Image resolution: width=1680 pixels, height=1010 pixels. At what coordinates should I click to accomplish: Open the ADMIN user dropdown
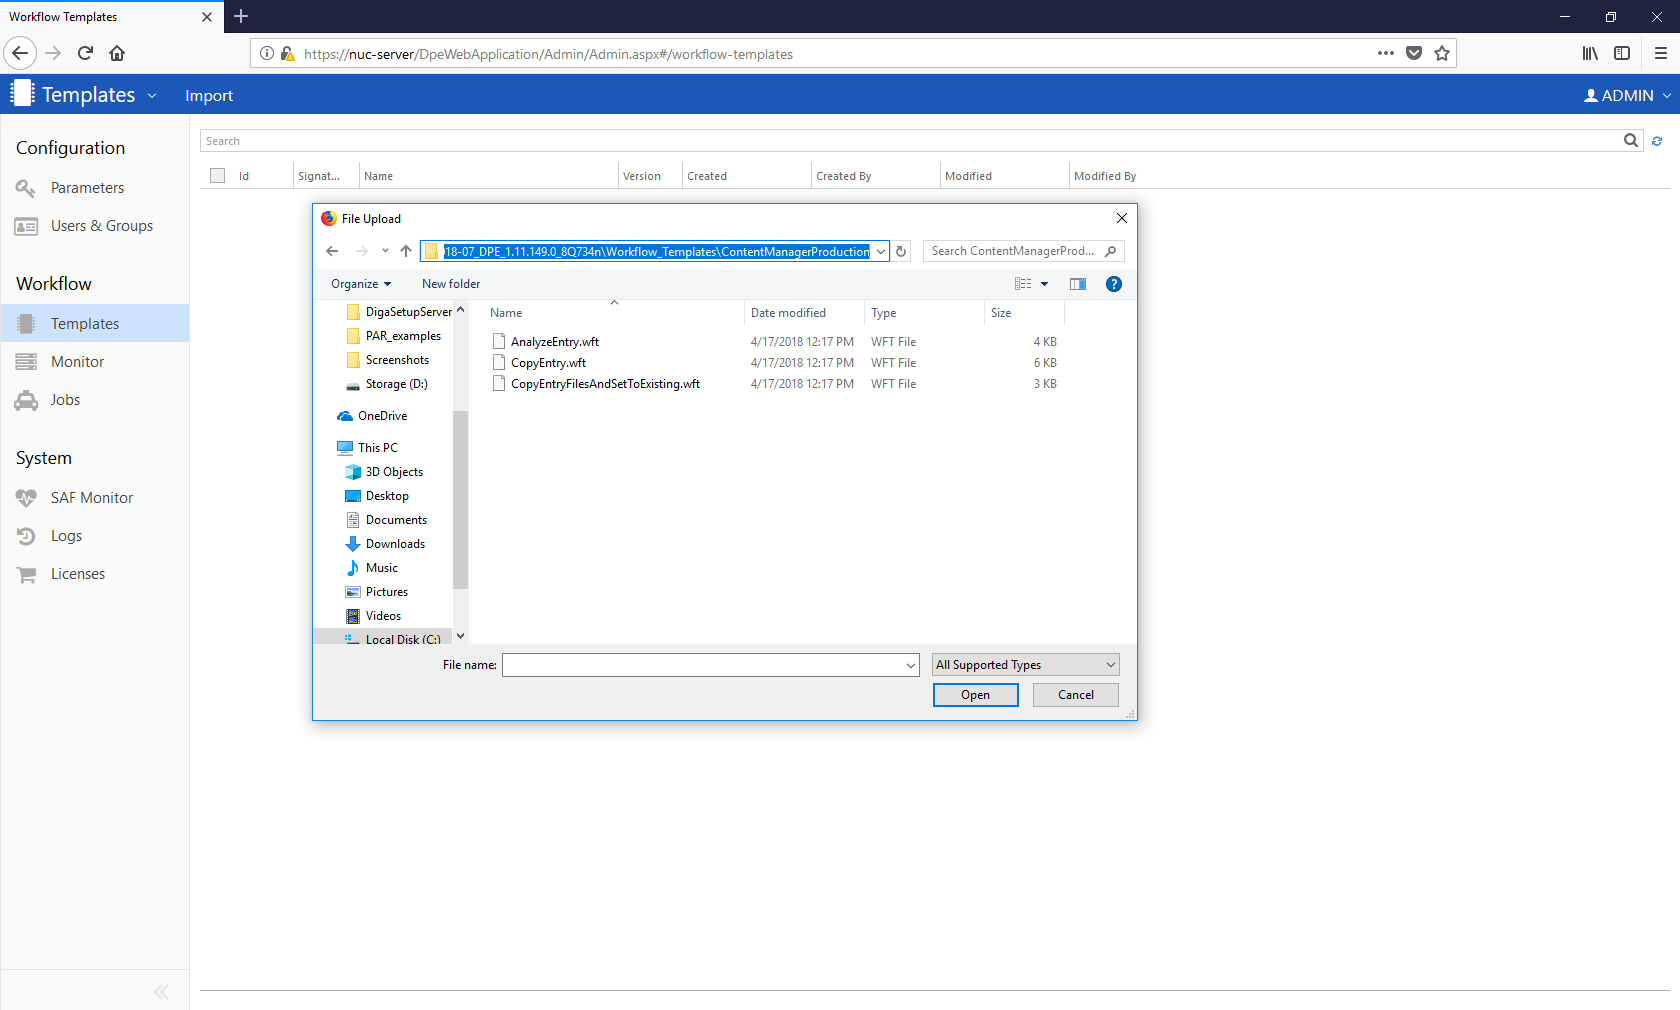[x=1627, y=95]
